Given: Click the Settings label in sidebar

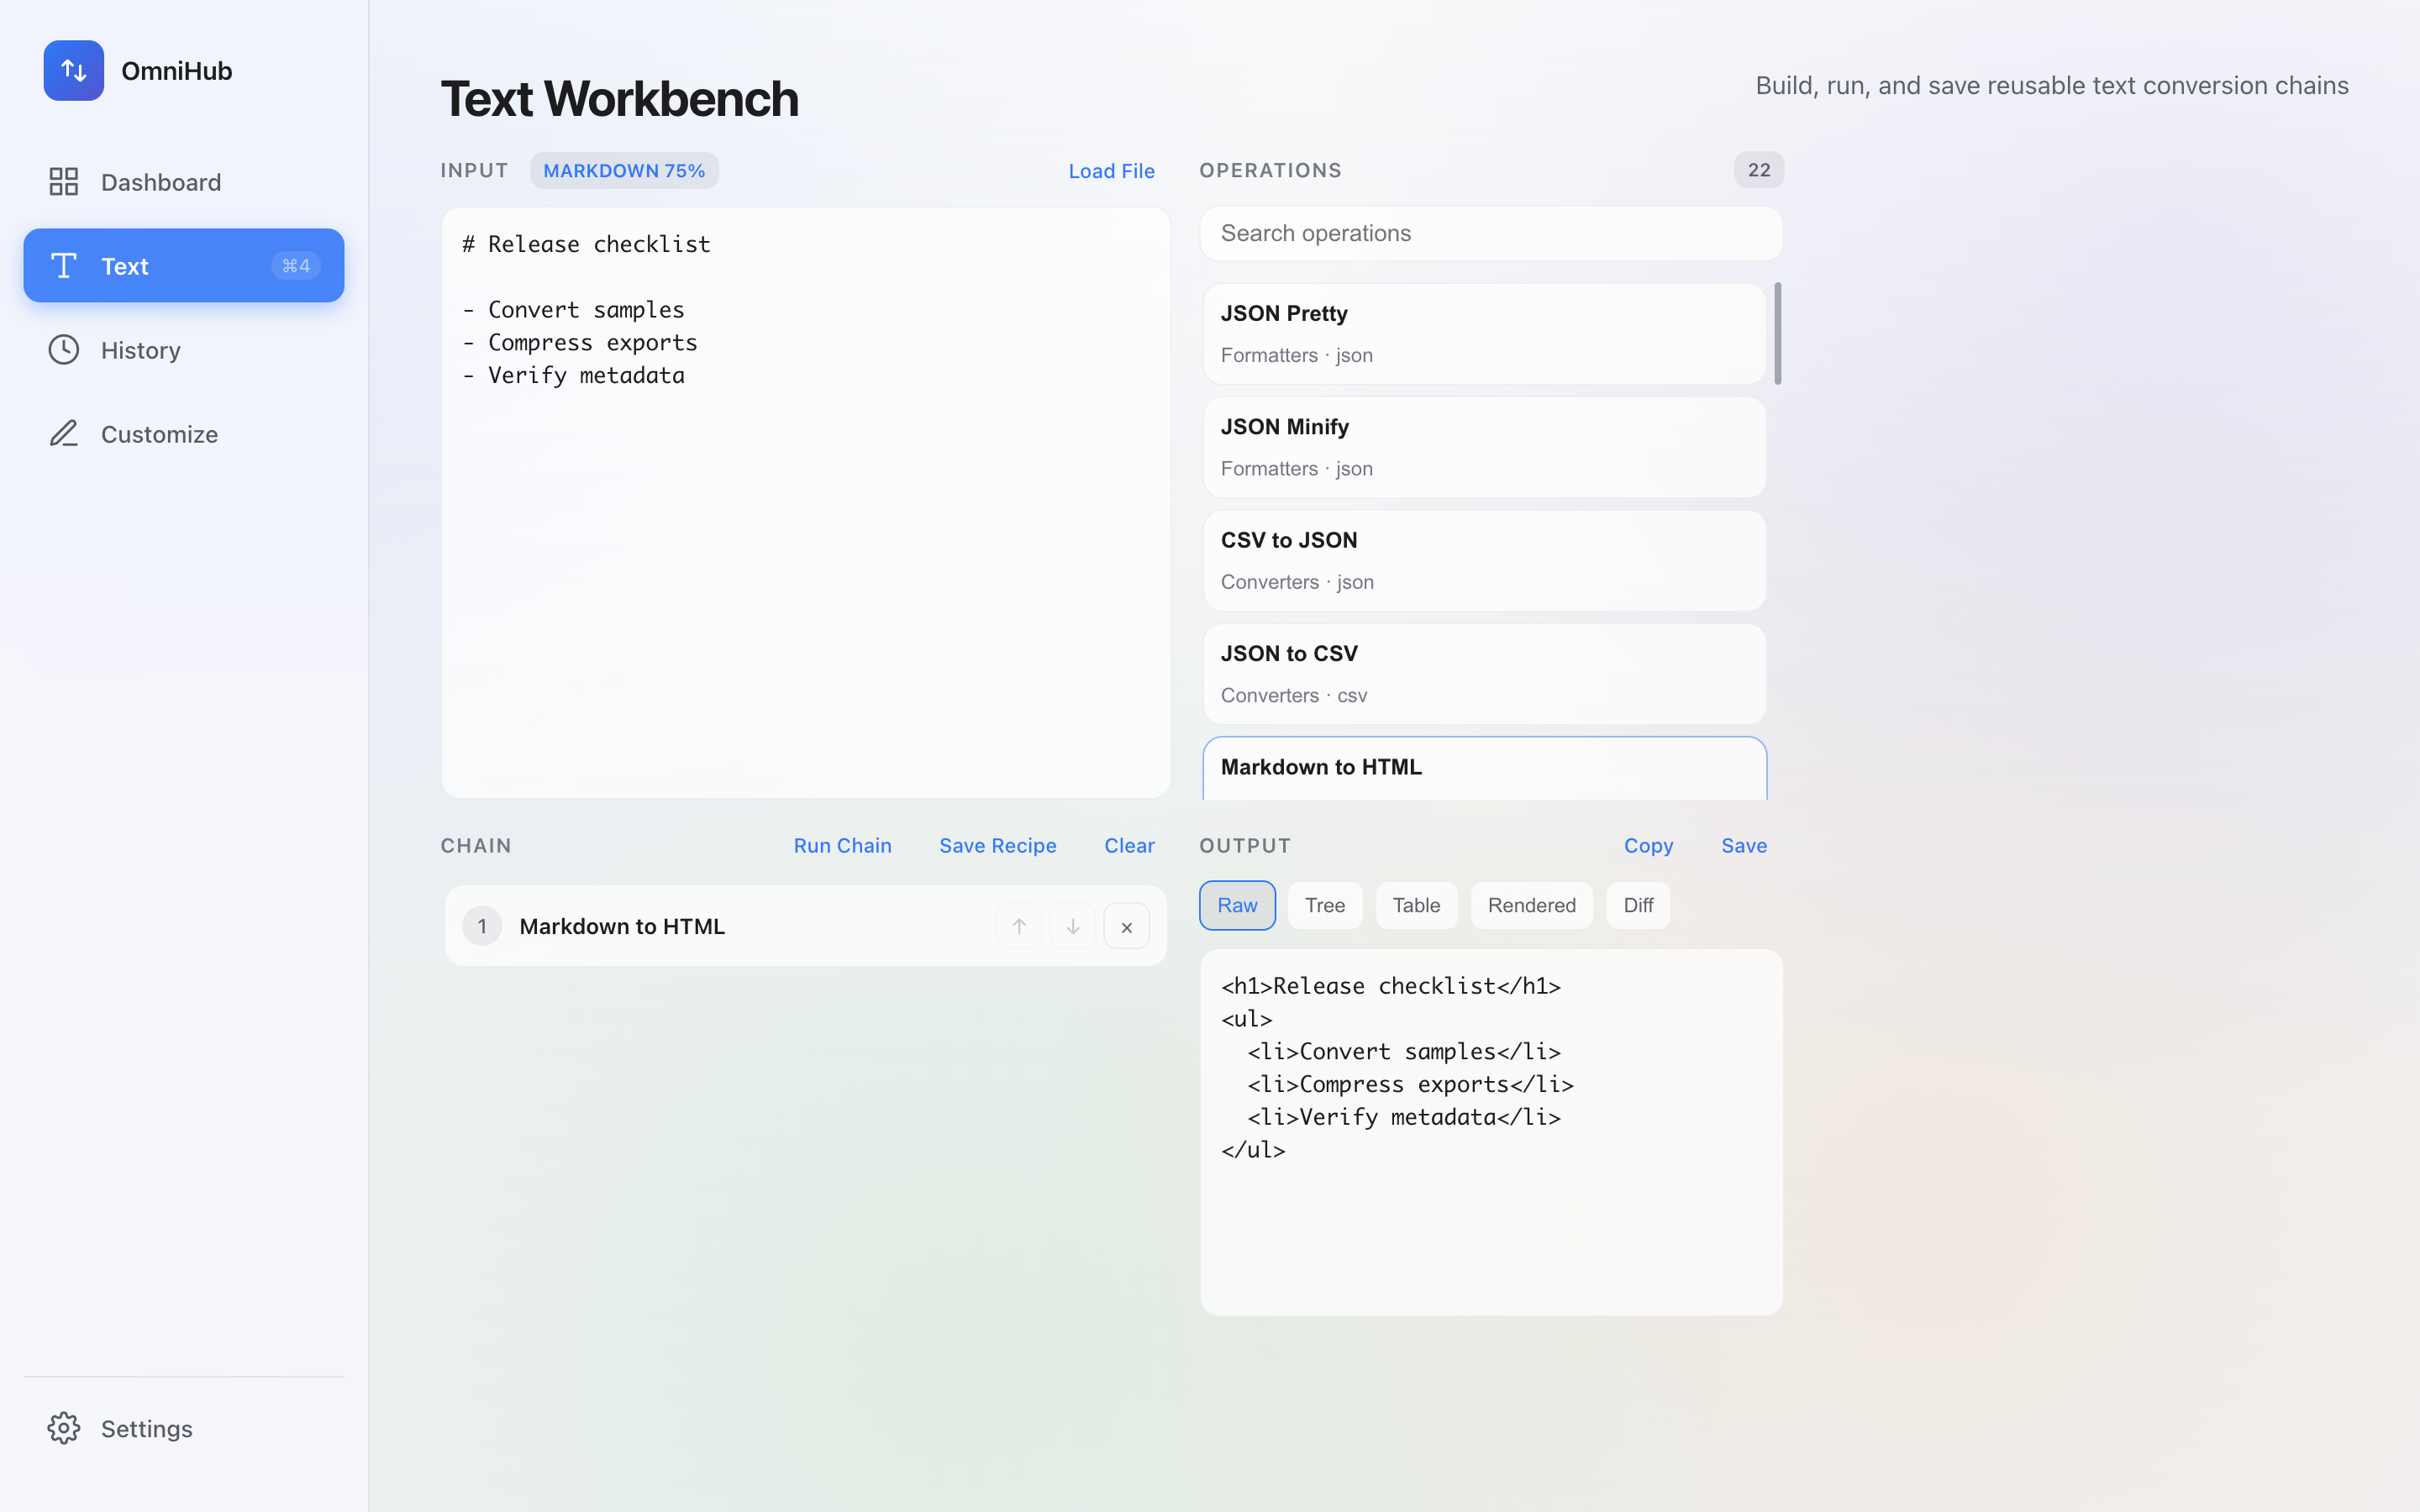Looking at the screenshot, I should click(147, 1428).
